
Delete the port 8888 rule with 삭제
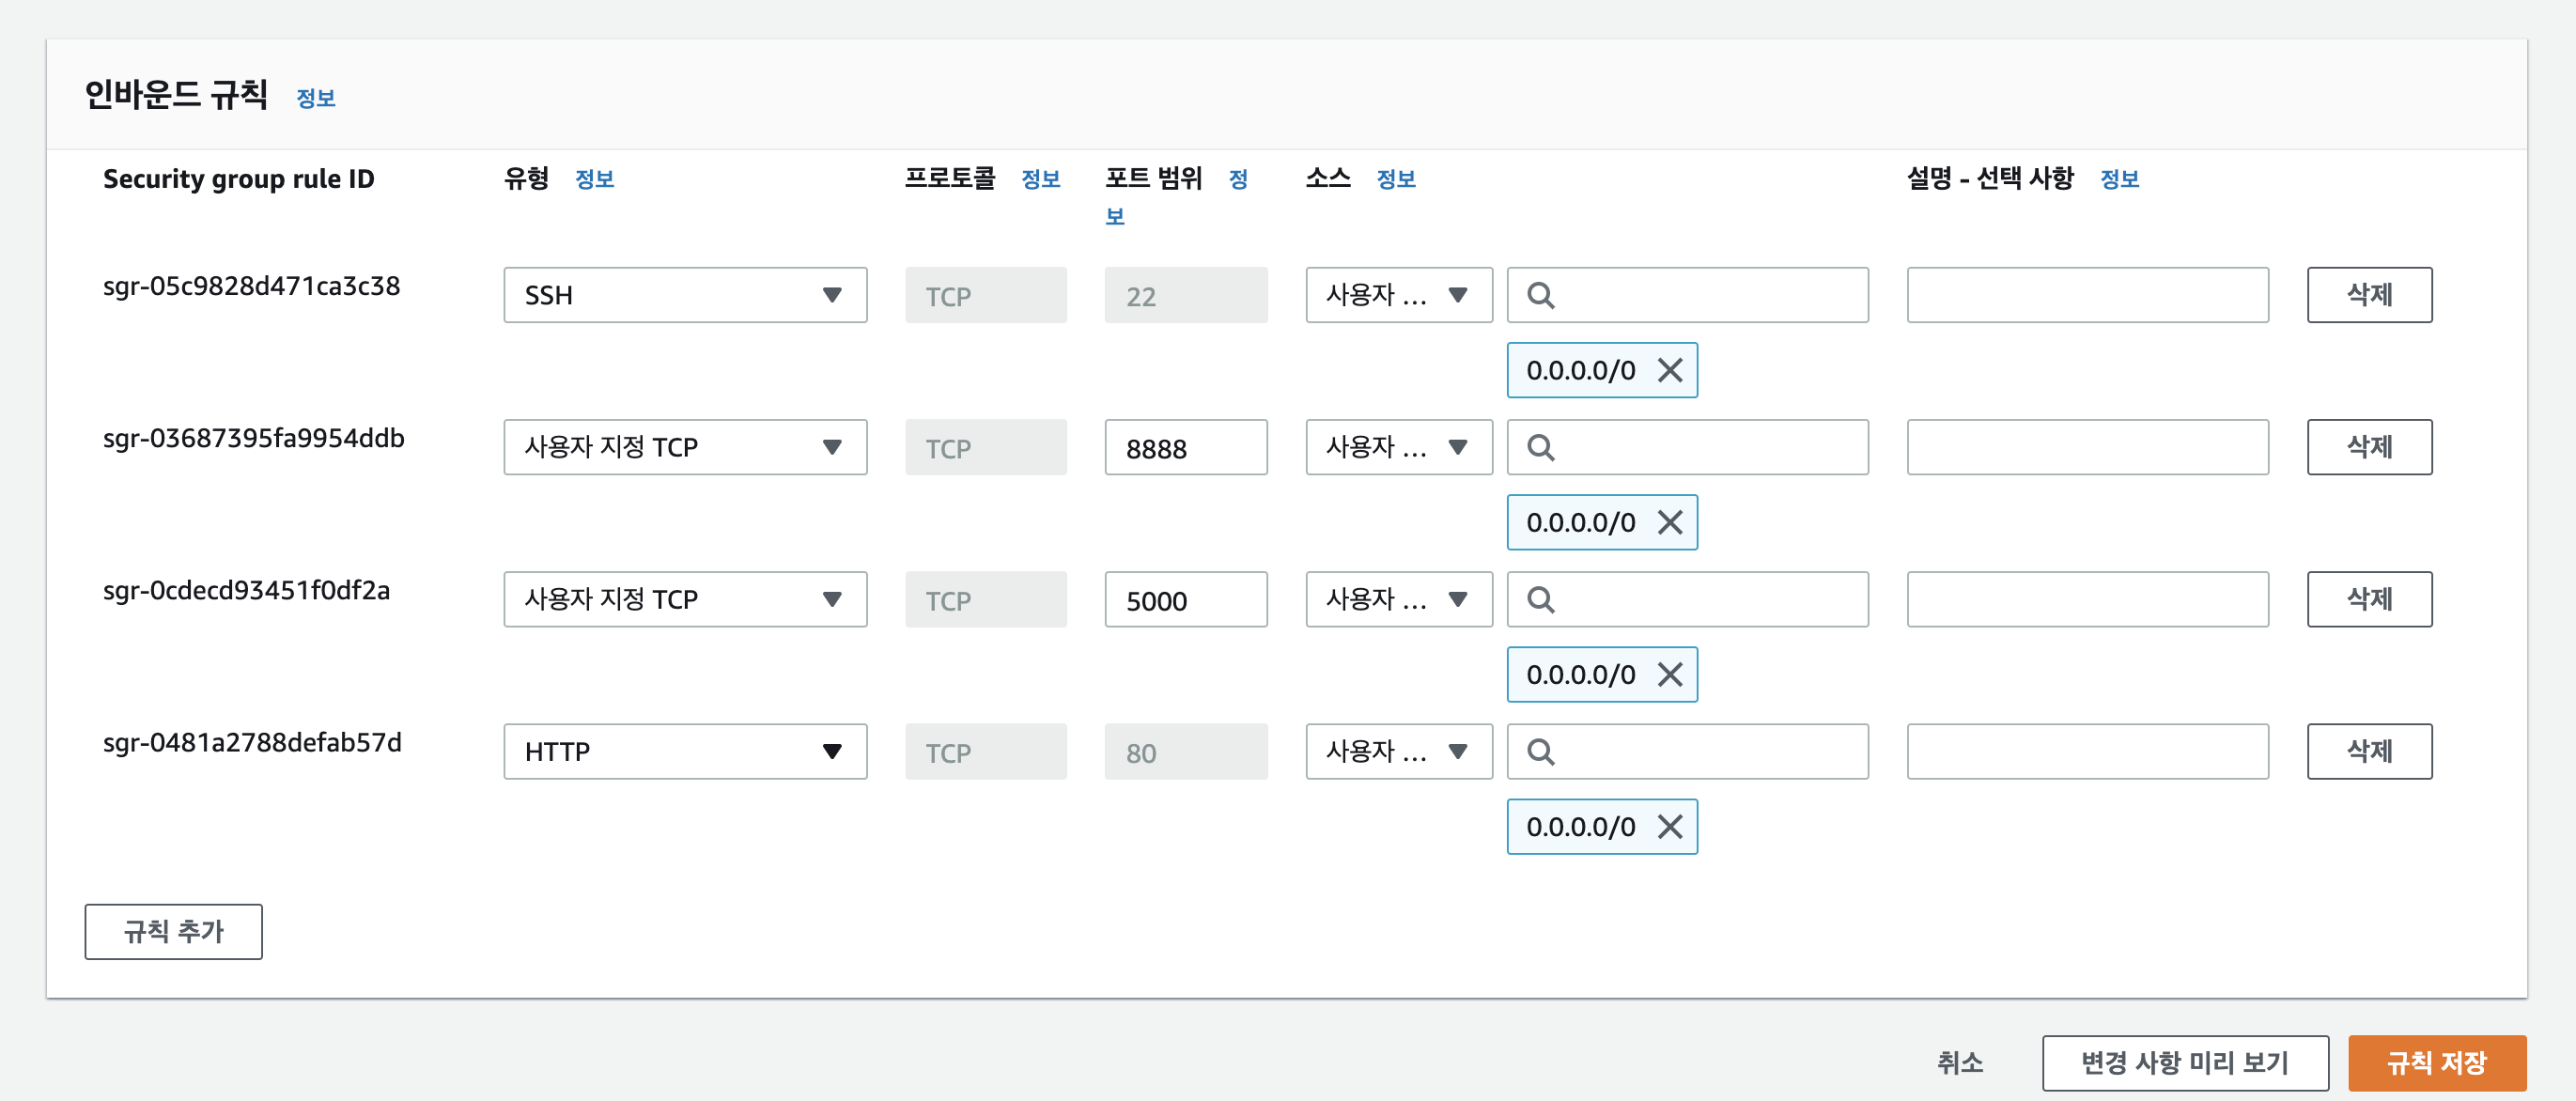tap(2368, 447)
